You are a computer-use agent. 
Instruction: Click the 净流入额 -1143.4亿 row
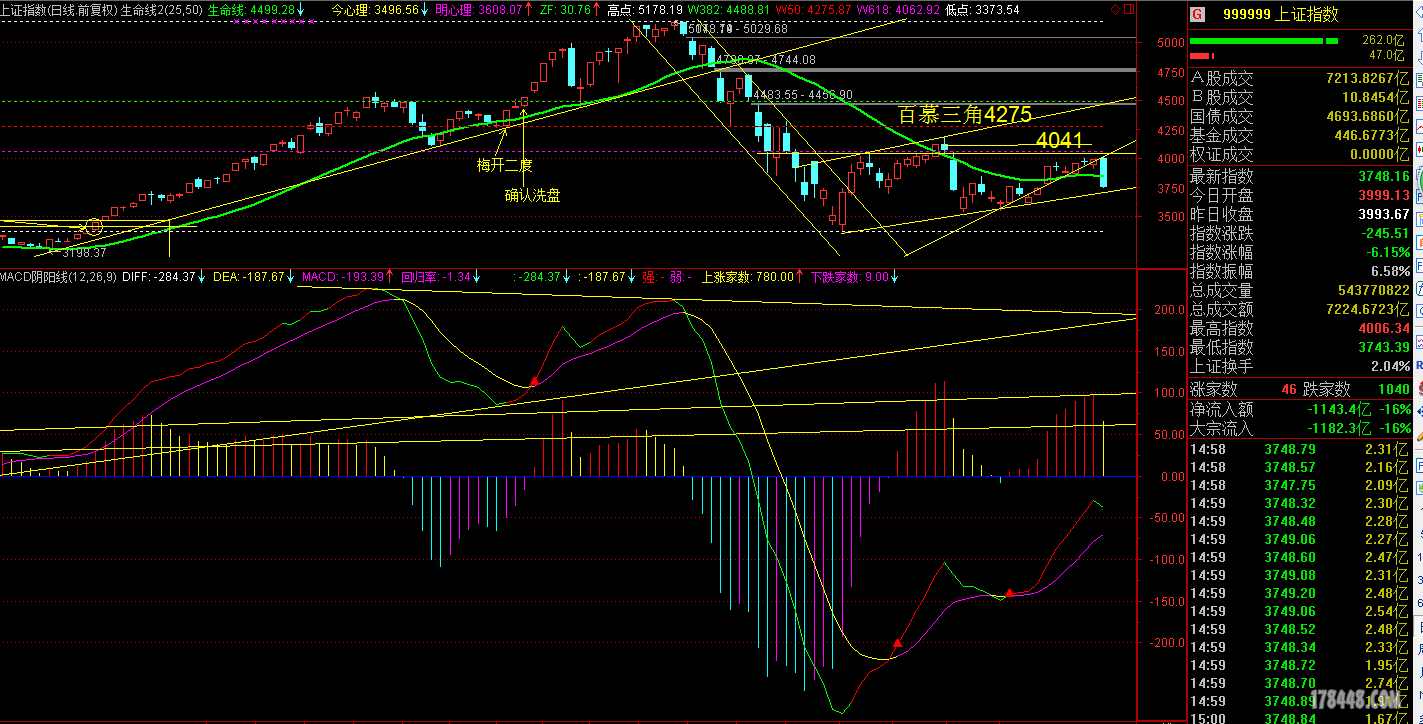[1300, 409]
